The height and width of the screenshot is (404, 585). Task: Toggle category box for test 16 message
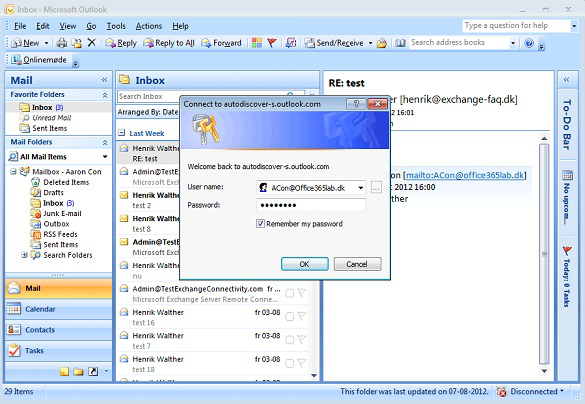pos(290,317)
